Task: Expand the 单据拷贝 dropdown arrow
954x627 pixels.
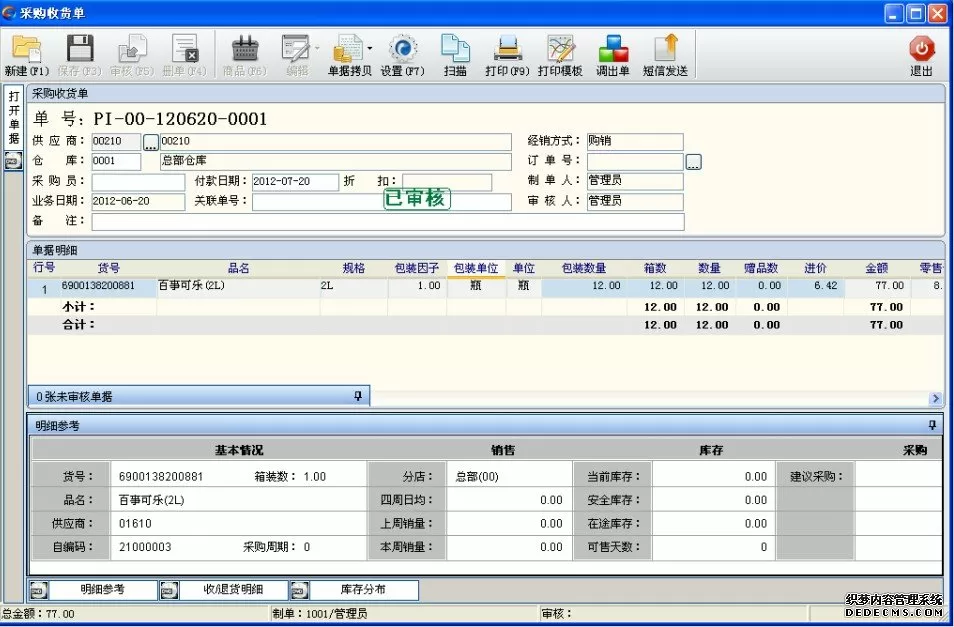Action: [369, 48]
